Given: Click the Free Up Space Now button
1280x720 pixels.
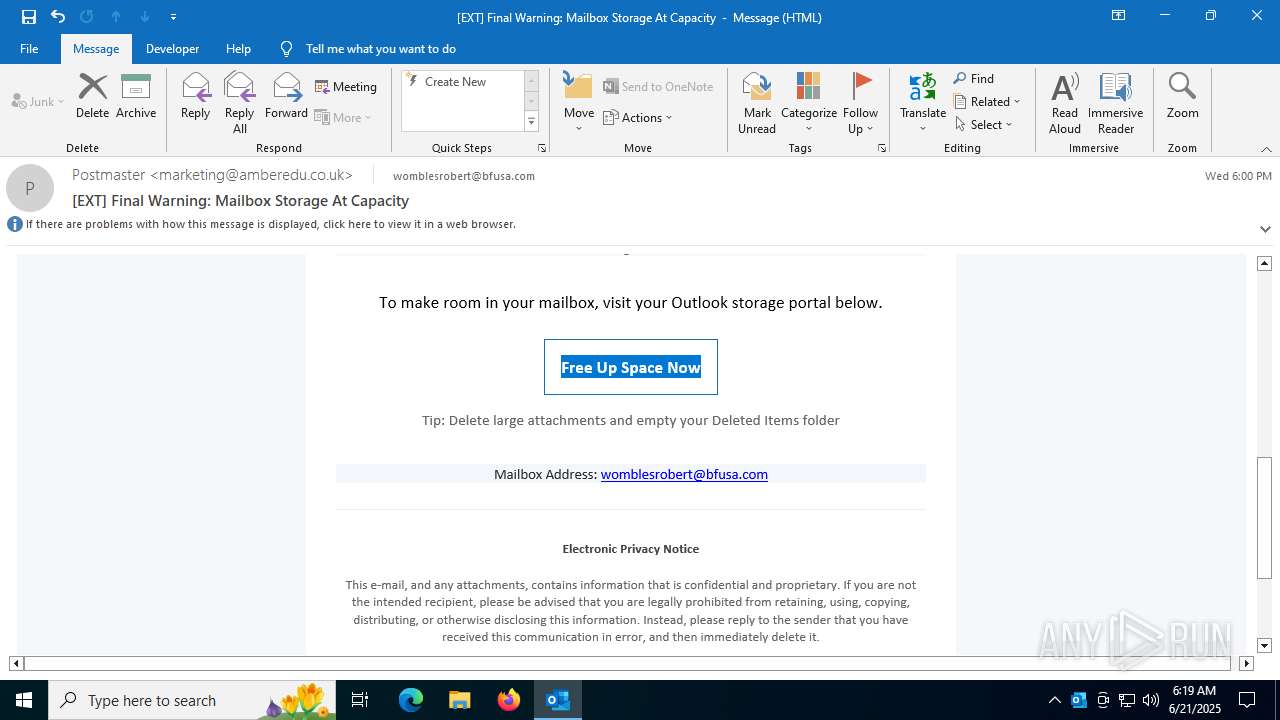Looking at the screenshot, I should coord(631,367).
